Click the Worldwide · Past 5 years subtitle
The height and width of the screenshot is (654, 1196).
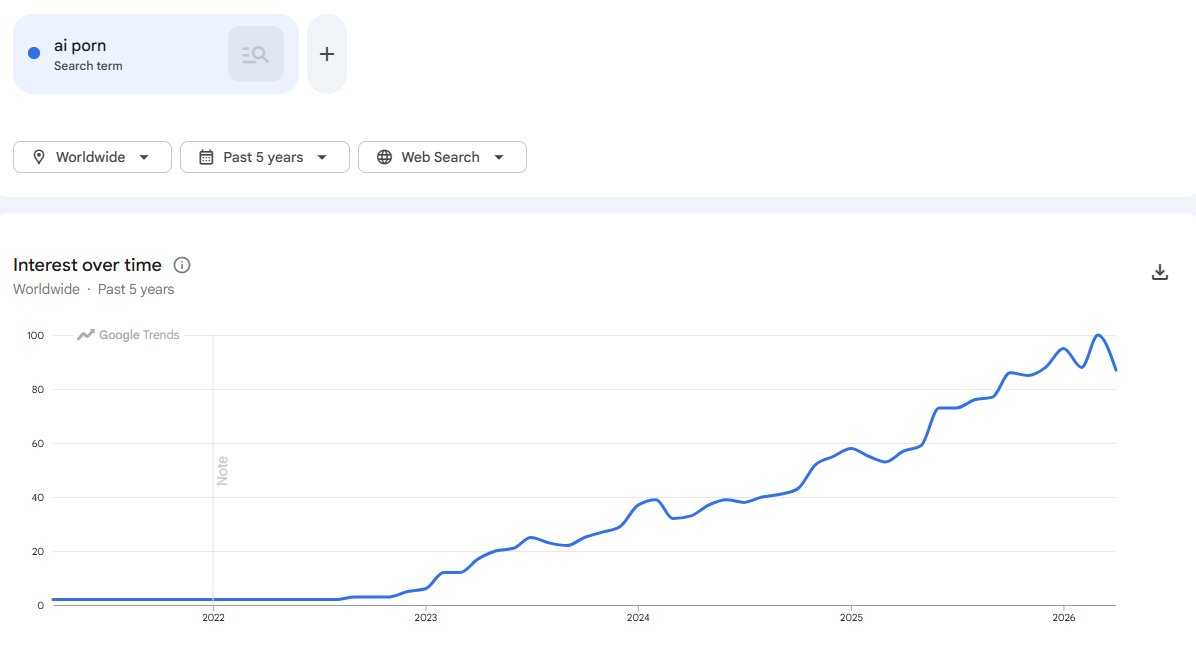(94, 289)
